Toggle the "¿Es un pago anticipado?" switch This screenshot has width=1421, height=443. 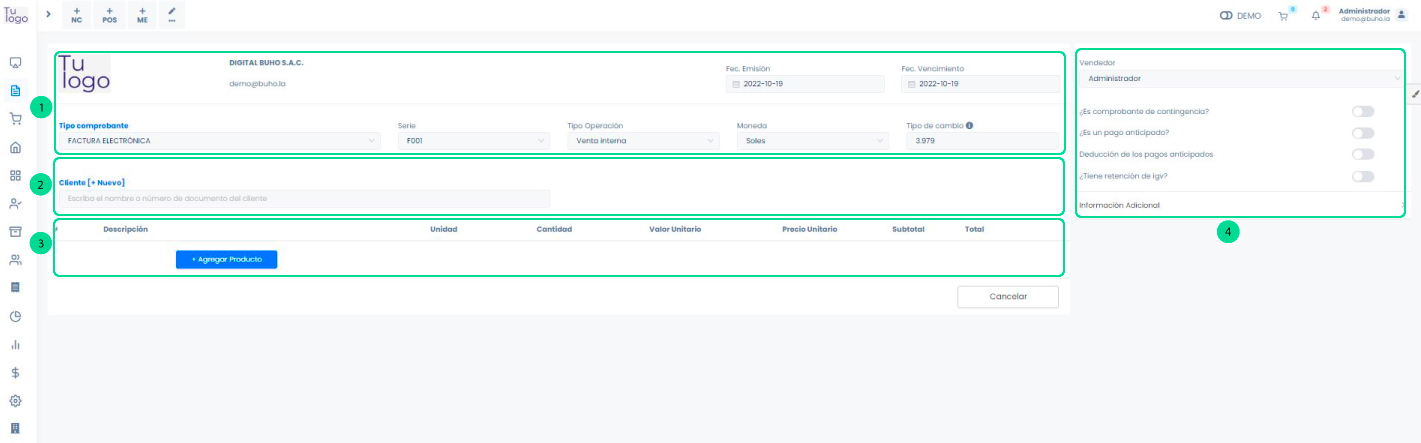click(x=1362, y=133)
